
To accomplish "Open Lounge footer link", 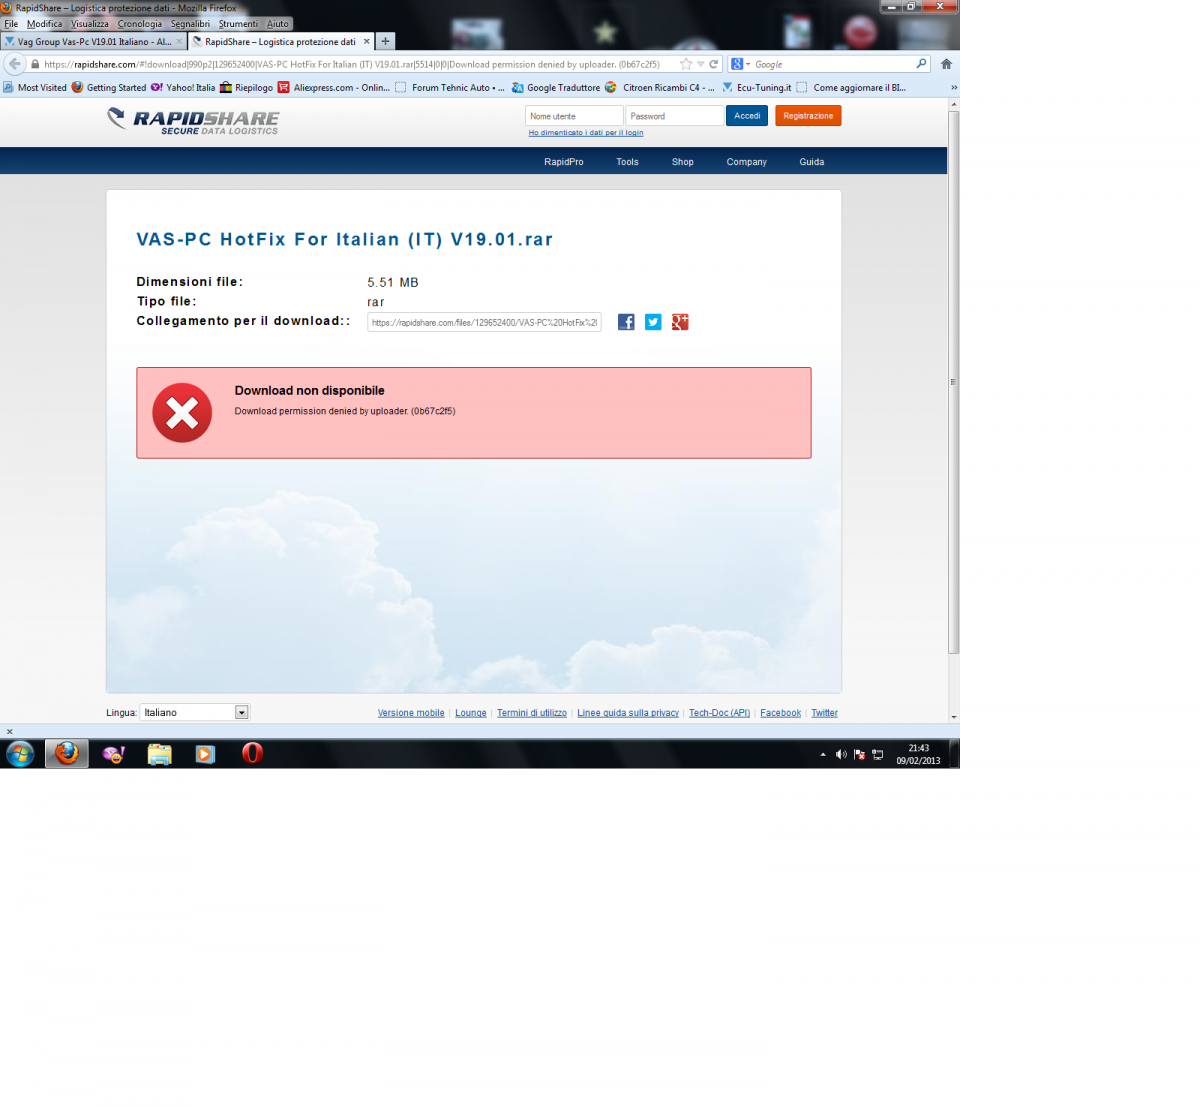I will point(471,713).
